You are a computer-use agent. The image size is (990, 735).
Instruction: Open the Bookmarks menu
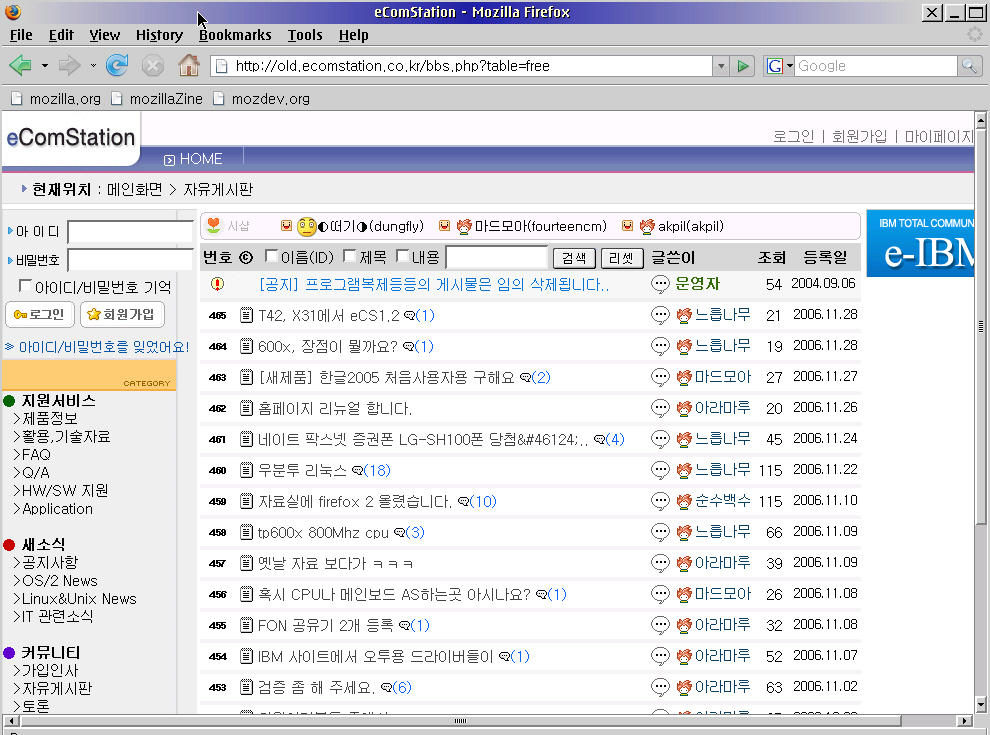[x=235, y=35]
